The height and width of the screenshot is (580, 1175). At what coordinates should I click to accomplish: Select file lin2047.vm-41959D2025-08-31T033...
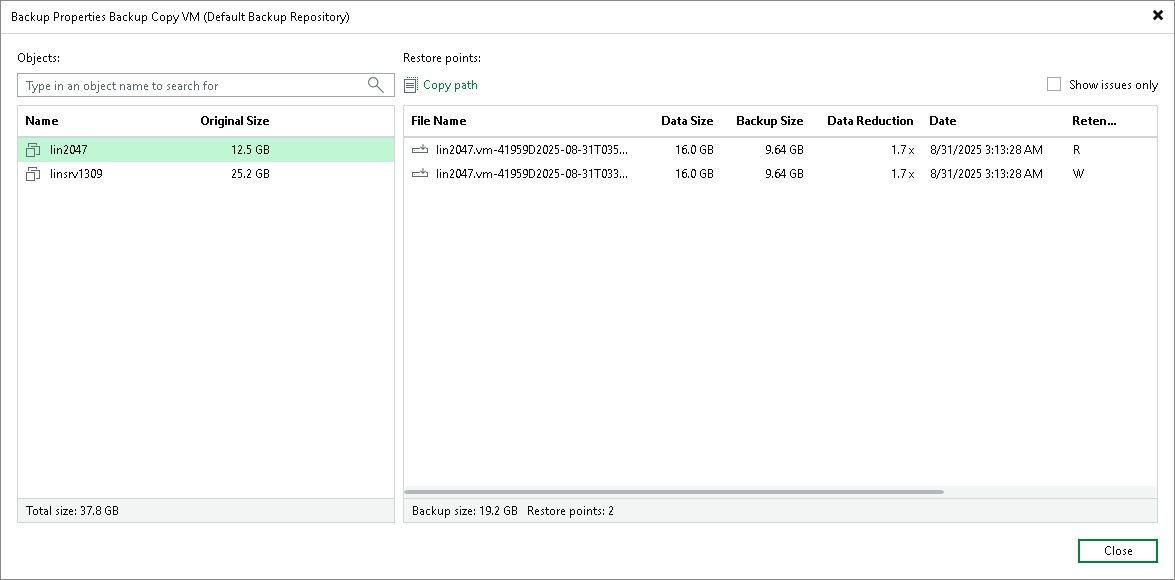(x=532, y=174)
